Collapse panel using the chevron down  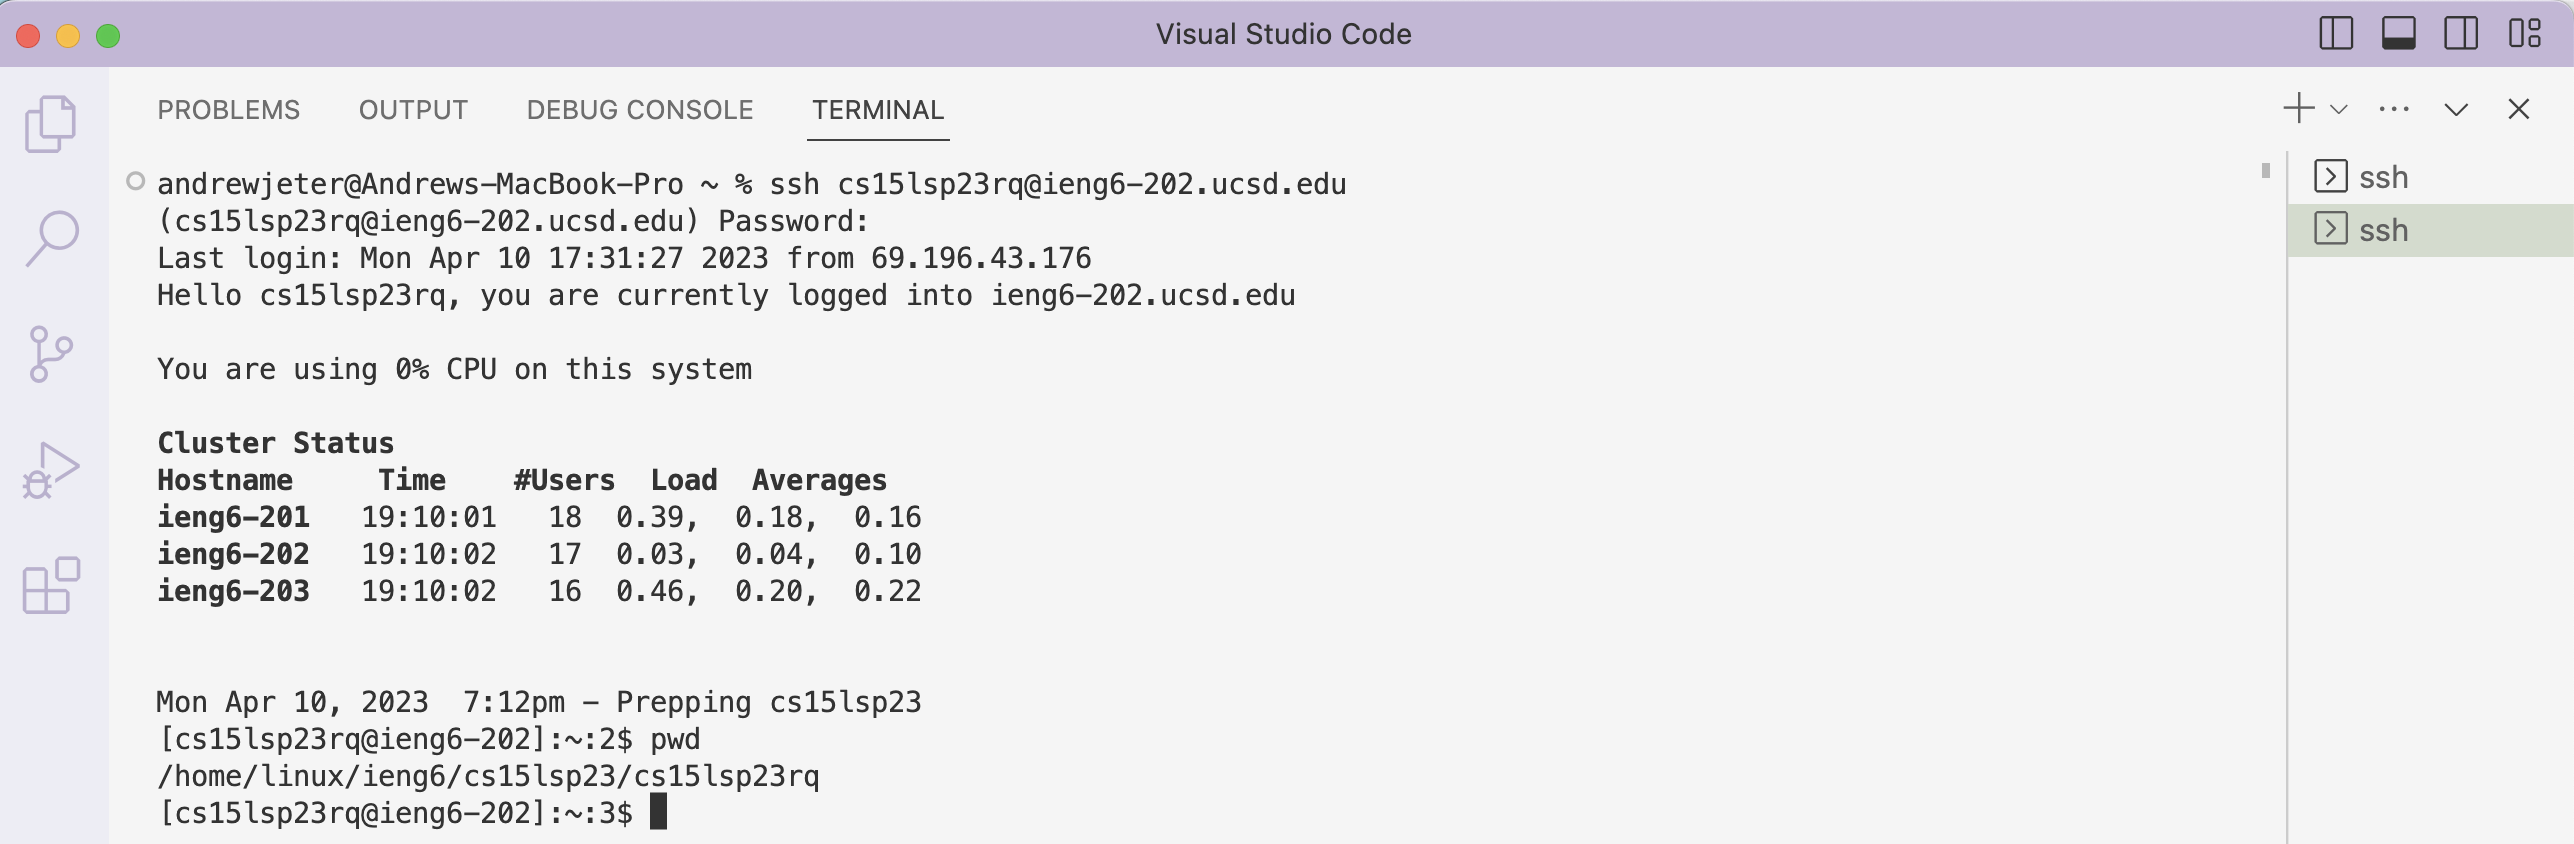pyautogui.click(x=2456, y=109)
